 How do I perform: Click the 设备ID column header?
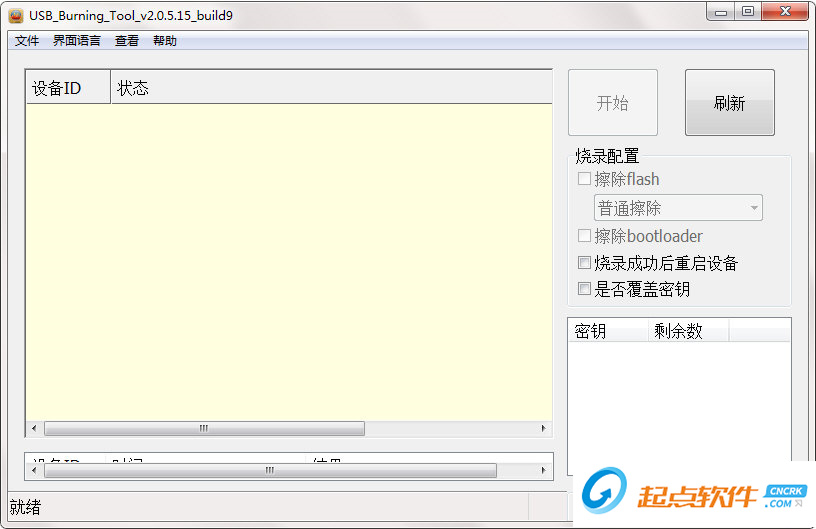68,87
